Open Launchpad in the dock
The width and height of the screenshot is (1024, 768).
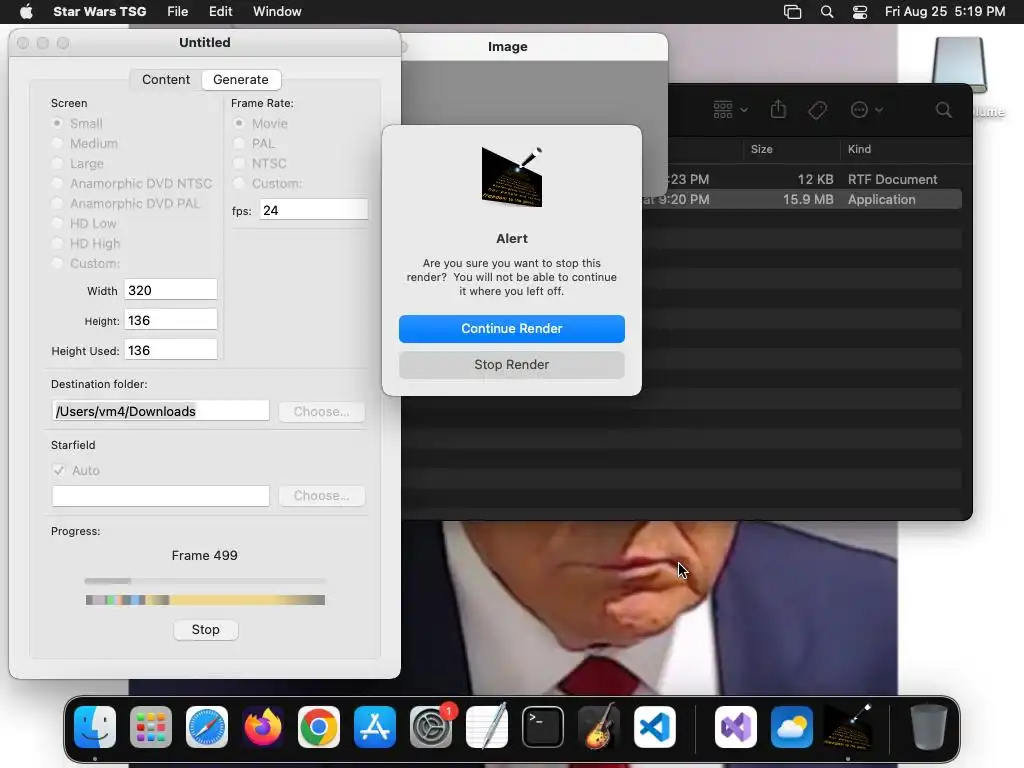(151, 727)
